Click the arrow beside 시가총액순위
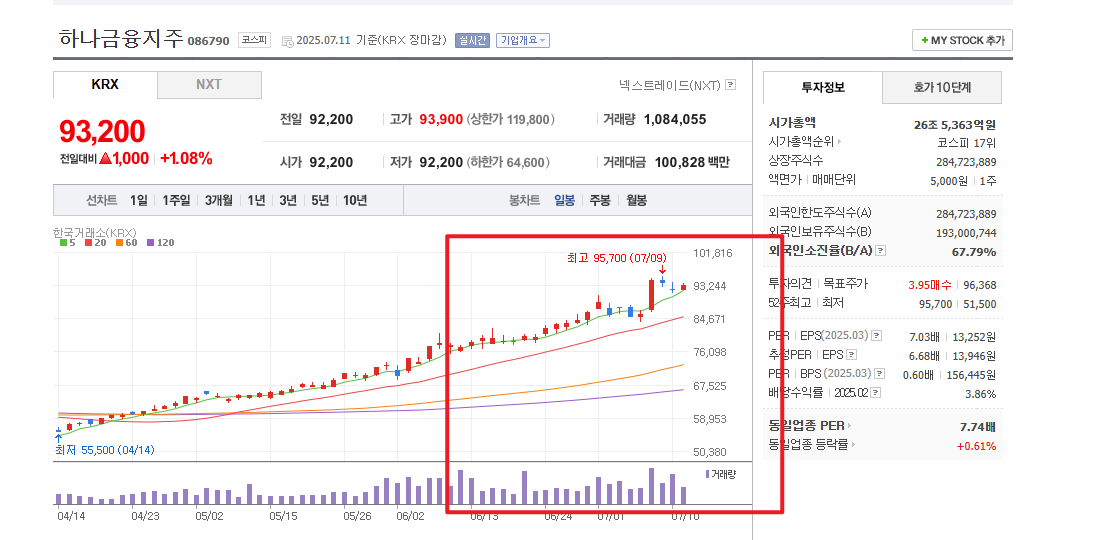 coord(840,142)
